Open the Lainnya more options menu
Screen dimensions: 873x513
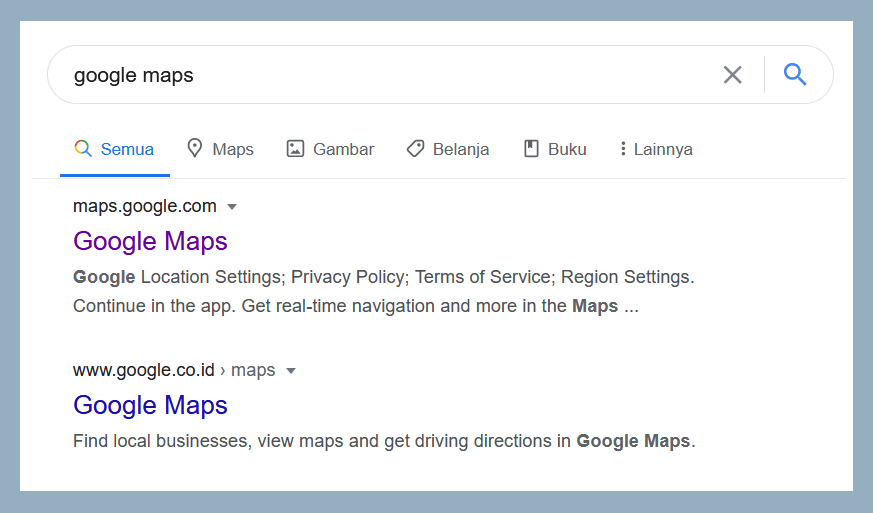[656, 149]
